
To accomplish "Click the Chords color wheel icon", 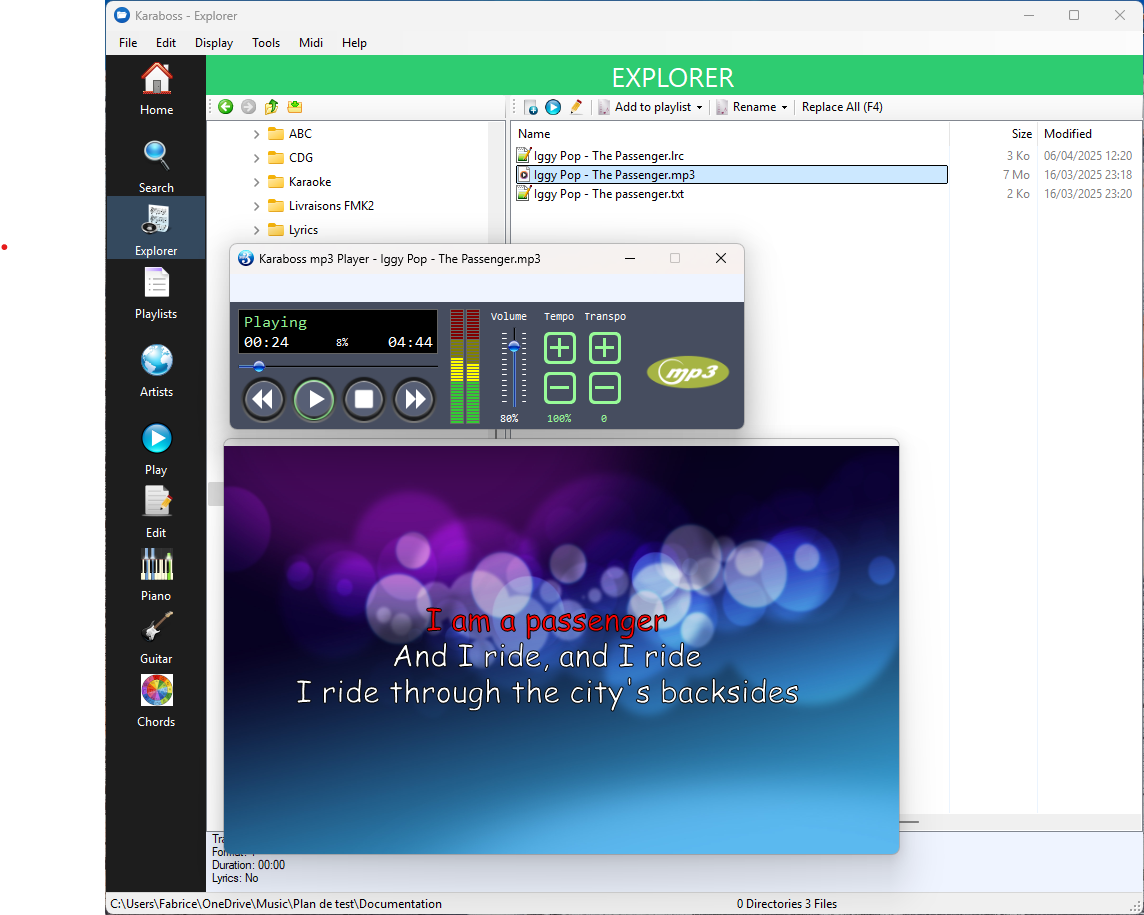I will (156, 691).
